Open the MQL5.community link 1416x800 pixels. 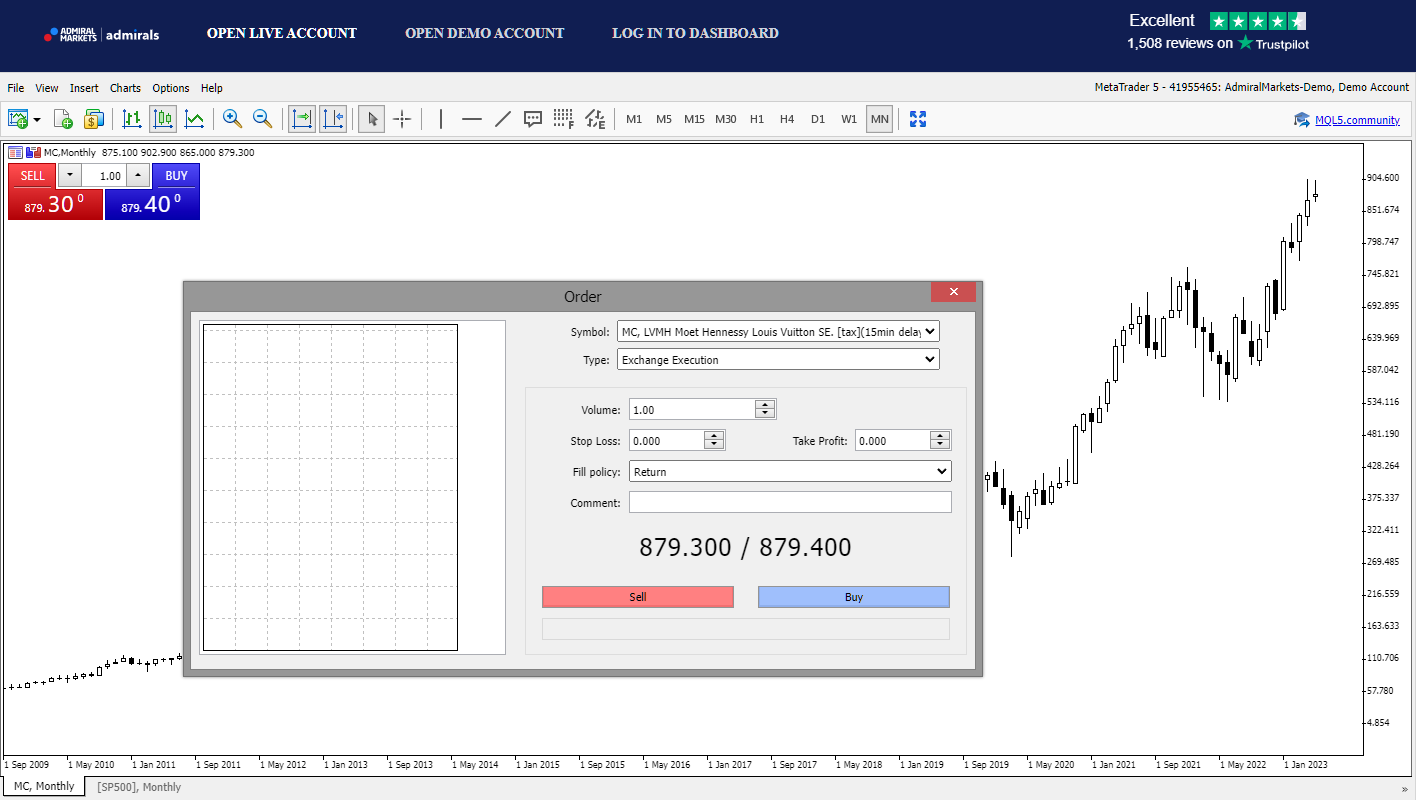click(1357, 120)
